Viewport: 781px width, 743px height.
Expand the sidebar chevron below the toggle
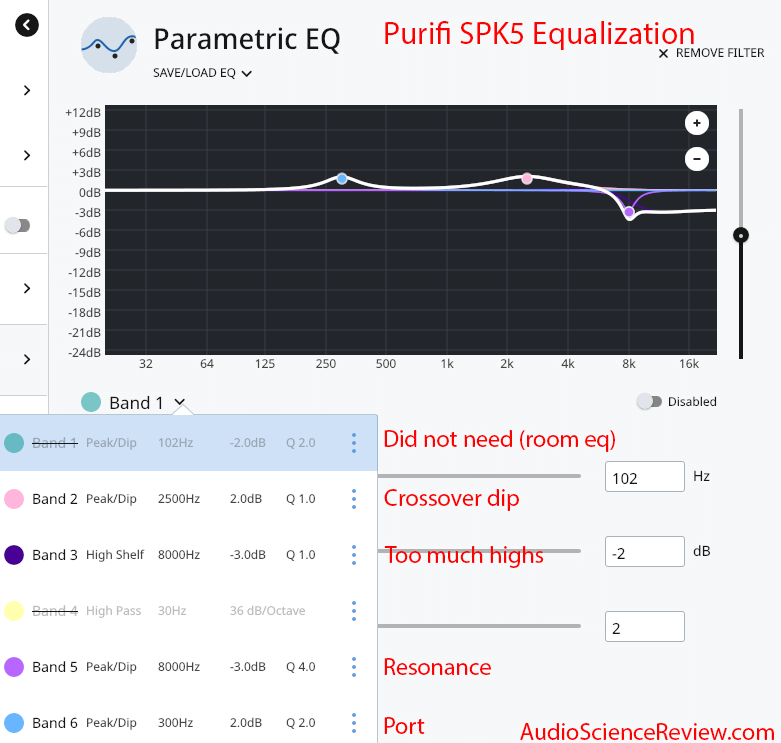click(27, 288)
